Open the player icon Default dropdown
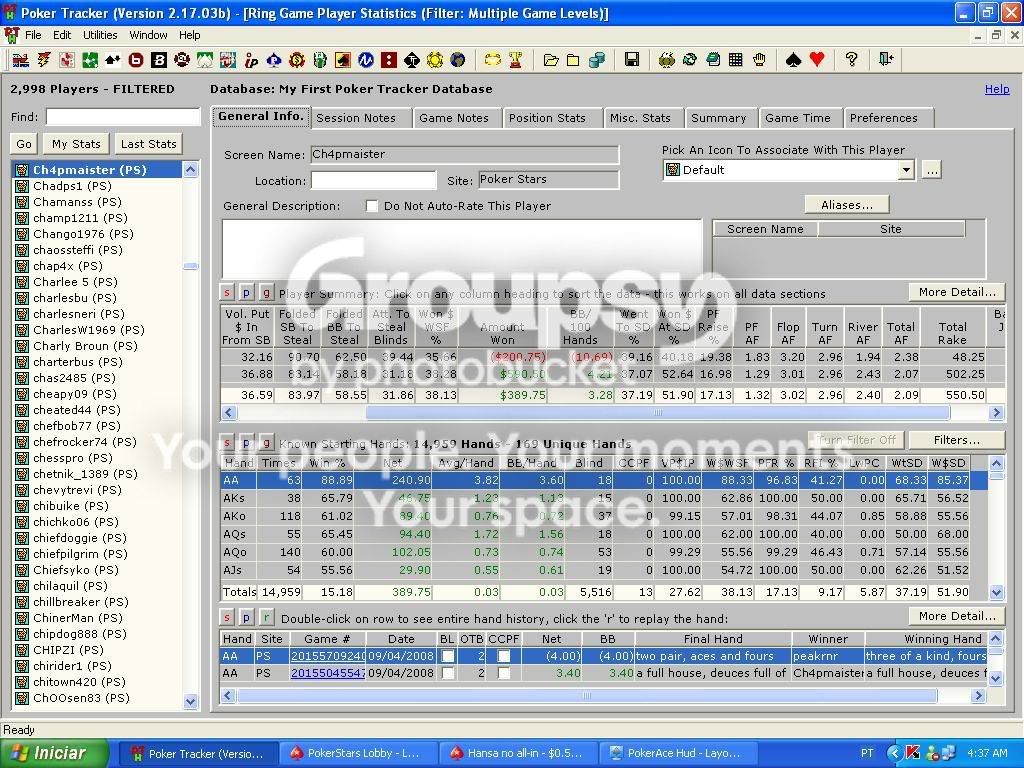Viewport: 1024px width, 768px height. point(906,170)
